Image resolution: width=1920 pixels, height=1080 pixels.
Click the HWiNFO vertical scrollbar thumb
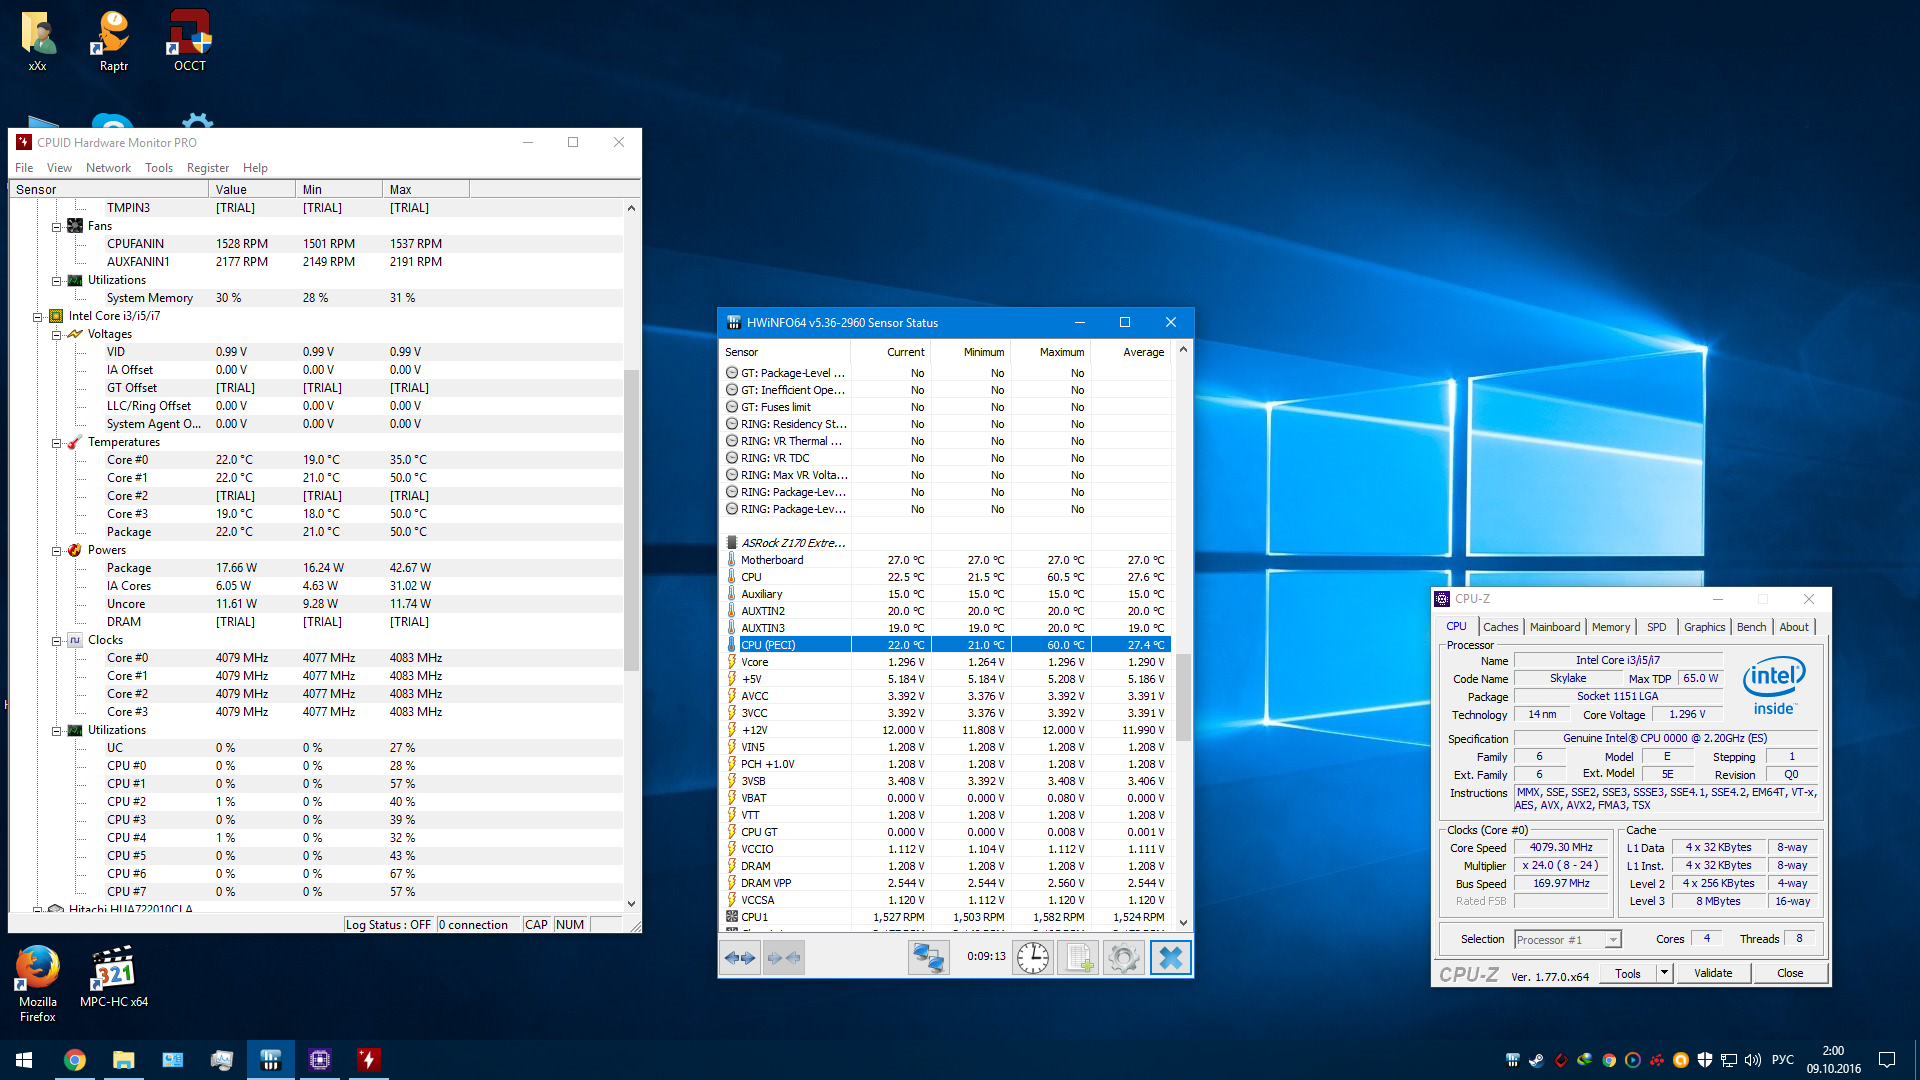click(1183, 697)
